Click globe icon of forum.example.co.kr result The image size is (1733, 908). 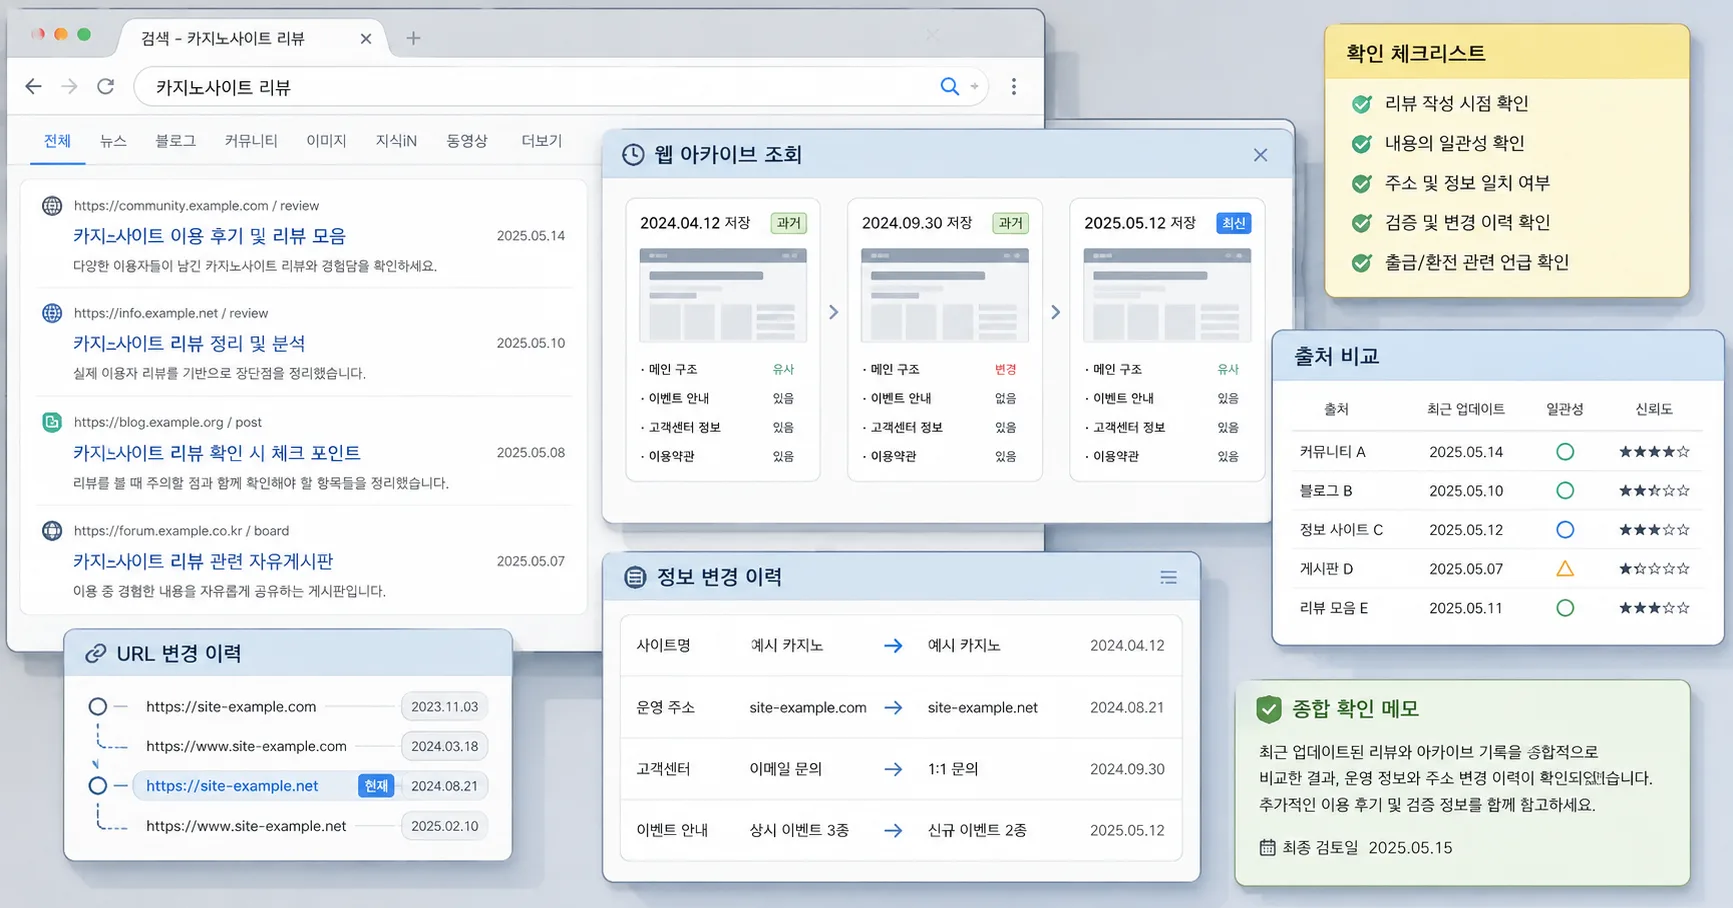point(52,531)
